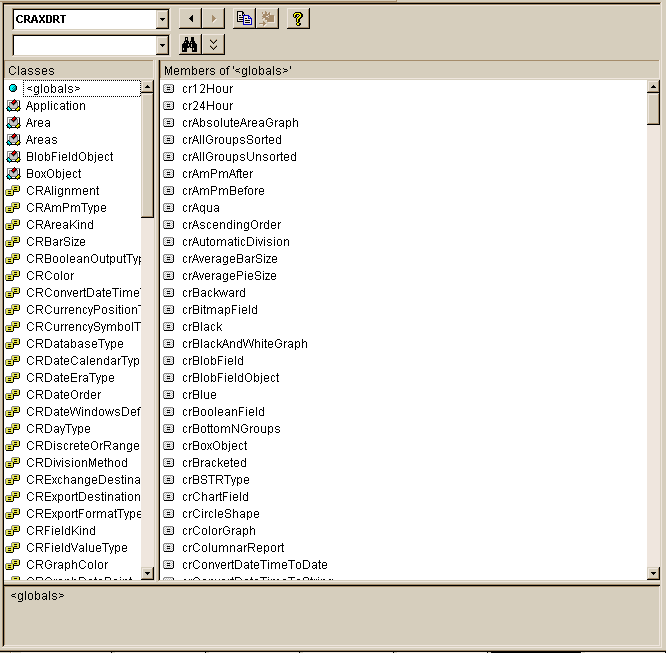Choose CRCurrencyPositionType class entry
Screen dimensions: 666x653
pyautogui.click(x=83, y=310)
